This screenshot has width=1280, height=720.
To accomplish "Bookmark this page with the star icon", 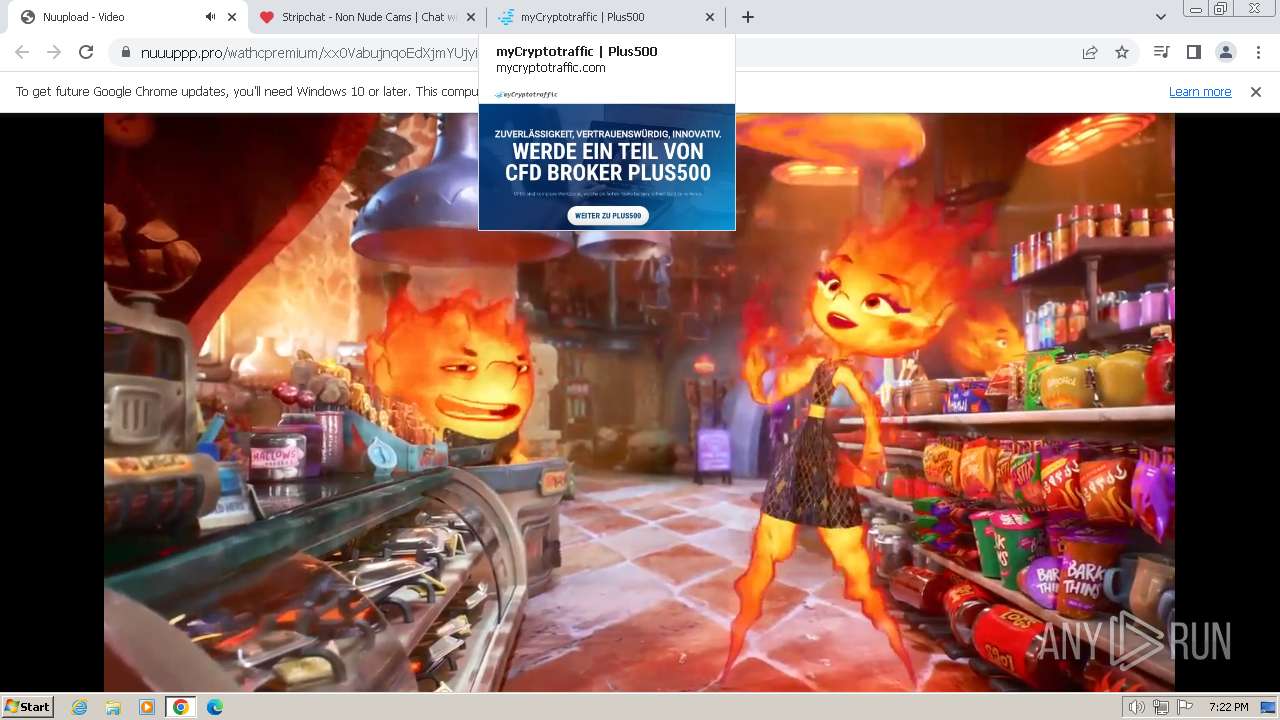I will click(x=1122, y=52).
